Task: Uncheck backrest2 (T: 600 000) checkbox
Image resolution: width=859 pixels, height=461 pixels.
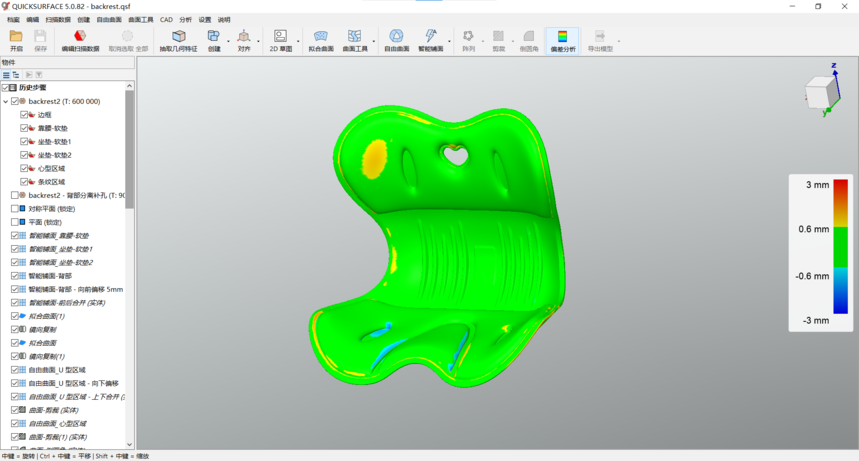Action: [x=15, y=101]
